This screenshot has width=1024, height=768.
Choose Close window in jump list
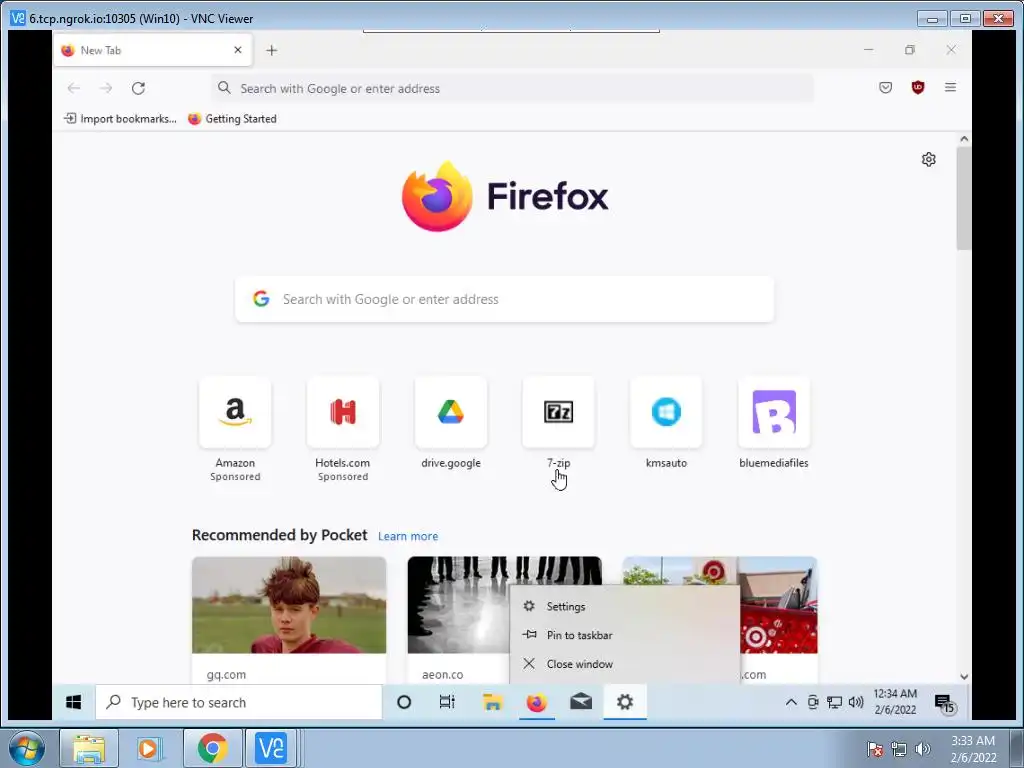click(x=624, y=664)
